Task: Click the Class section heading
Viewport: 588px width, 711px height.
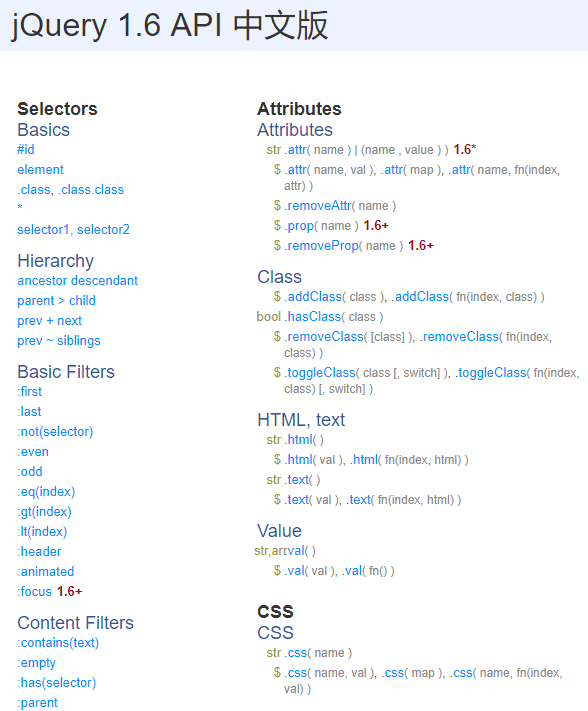Action: 279,277
